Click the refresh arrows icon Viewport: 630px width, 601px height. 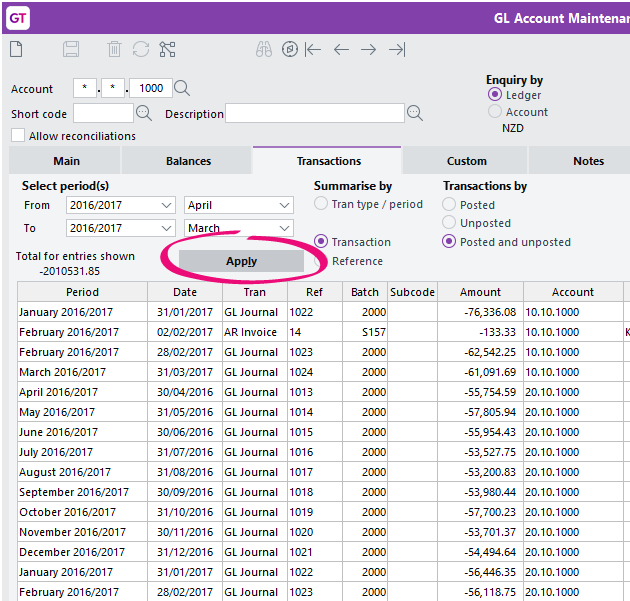pos(140,49)
